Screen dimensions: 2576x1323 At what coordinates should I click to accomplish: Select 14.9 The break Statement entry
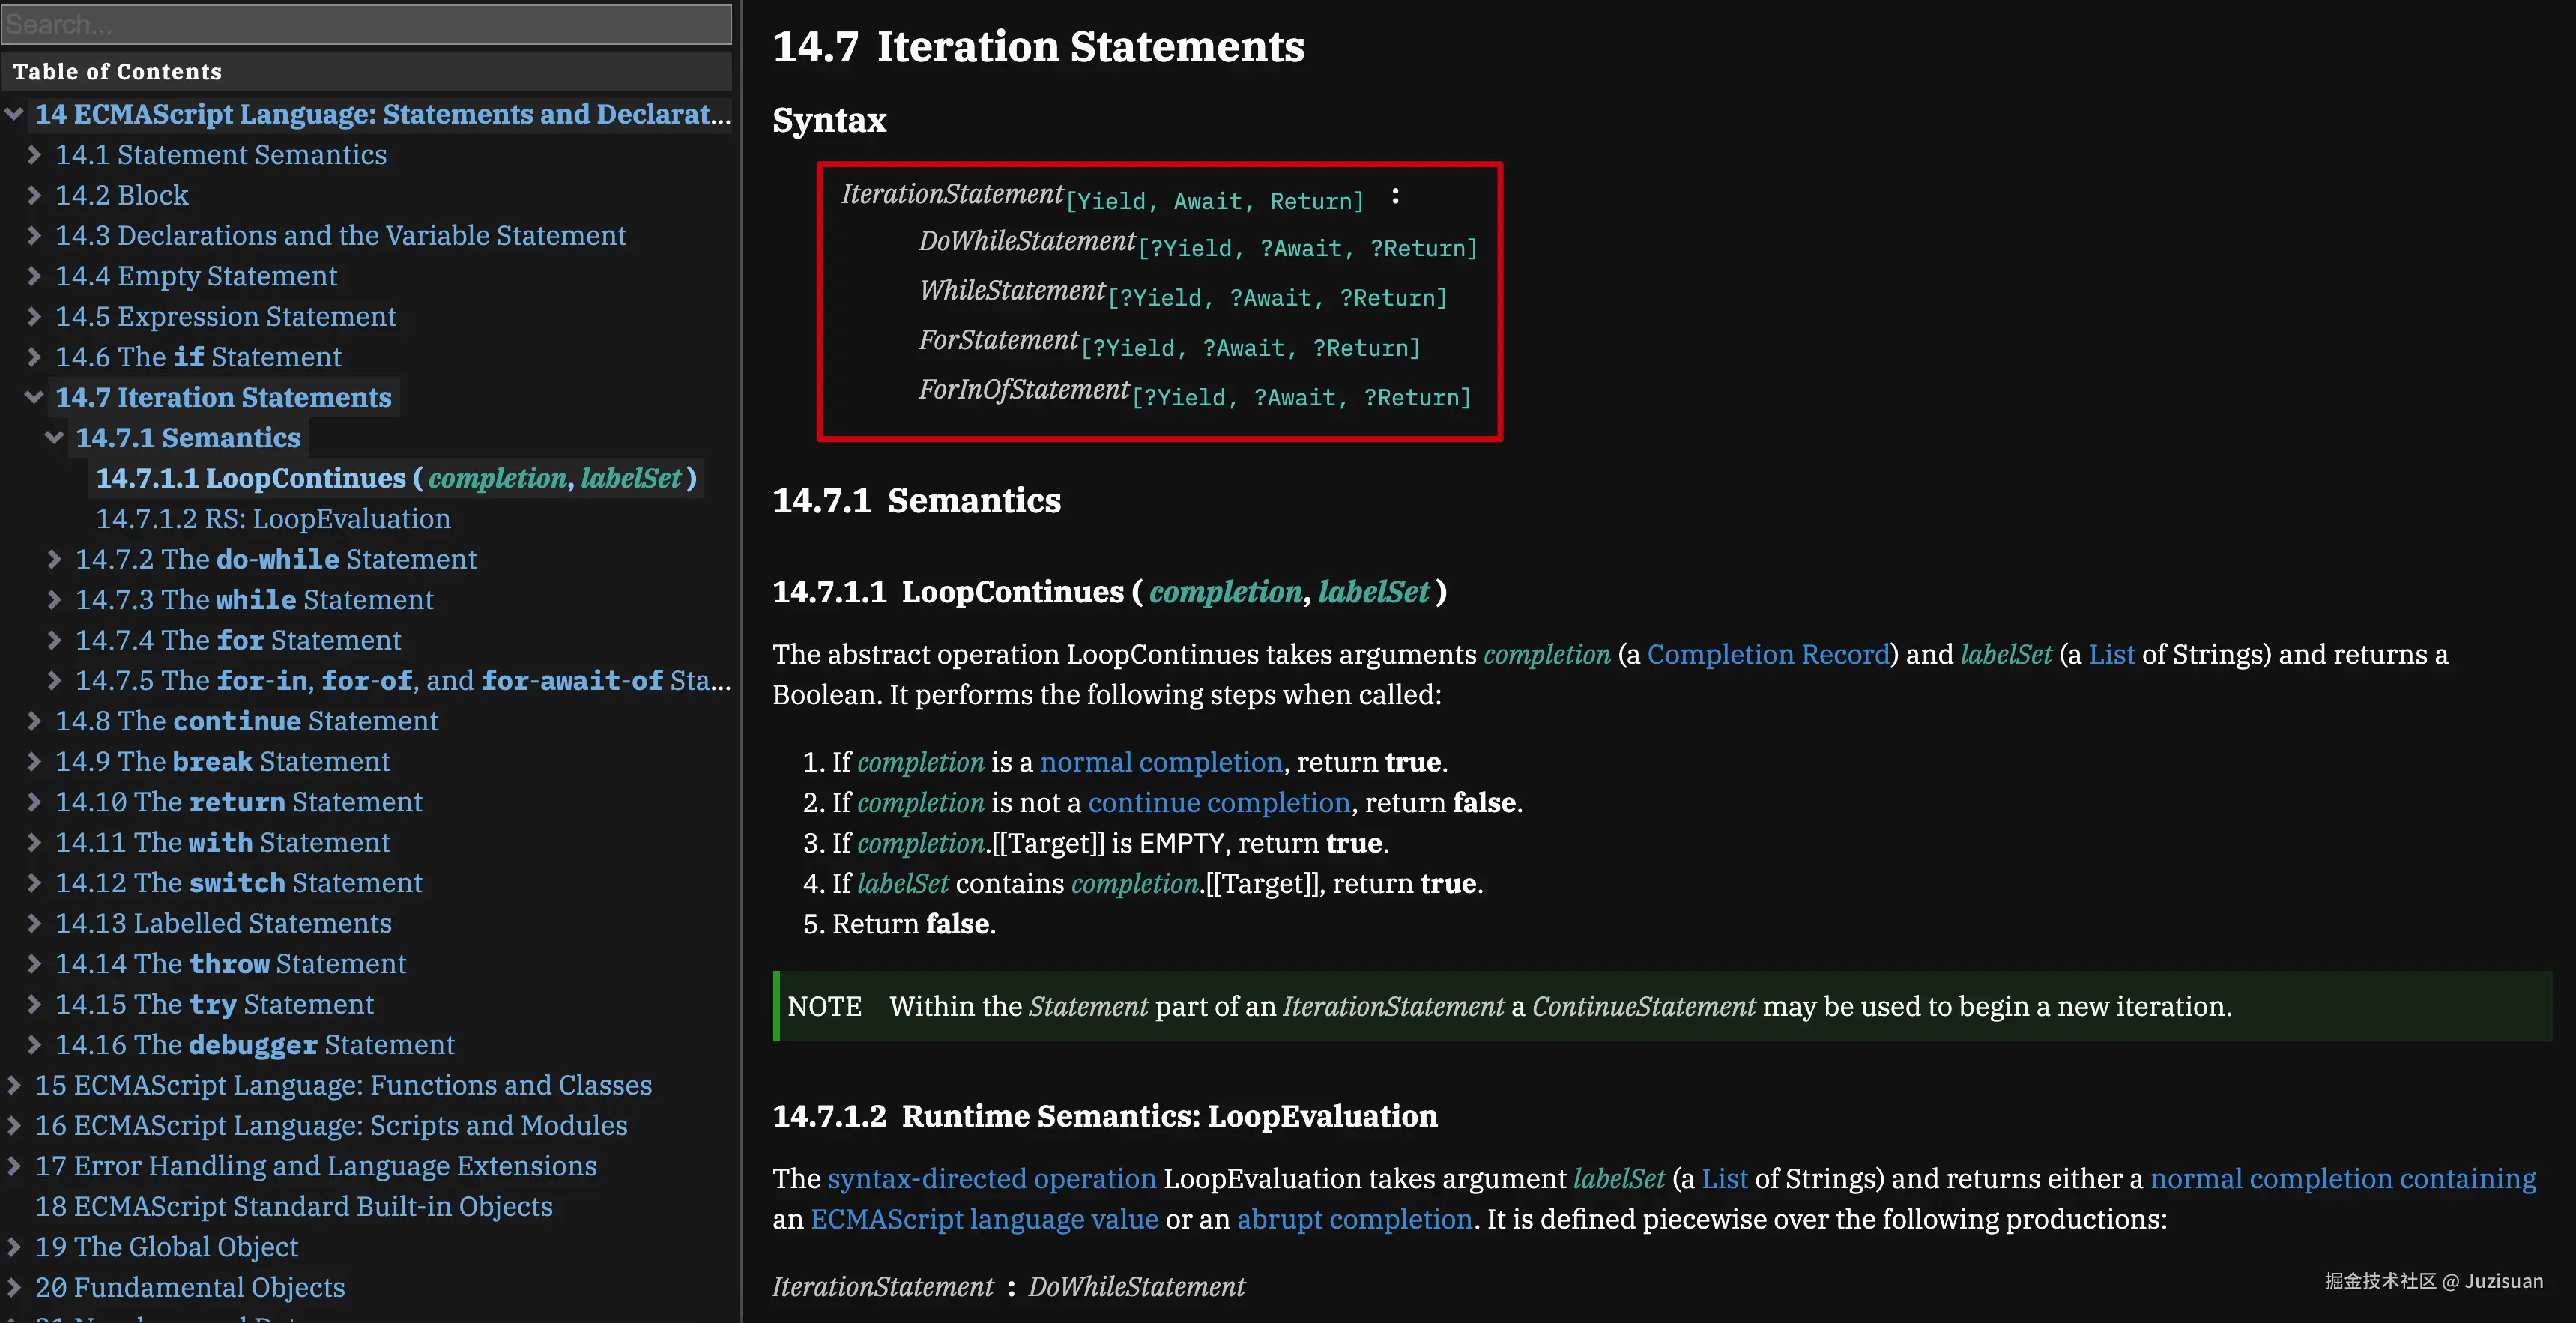222,762
